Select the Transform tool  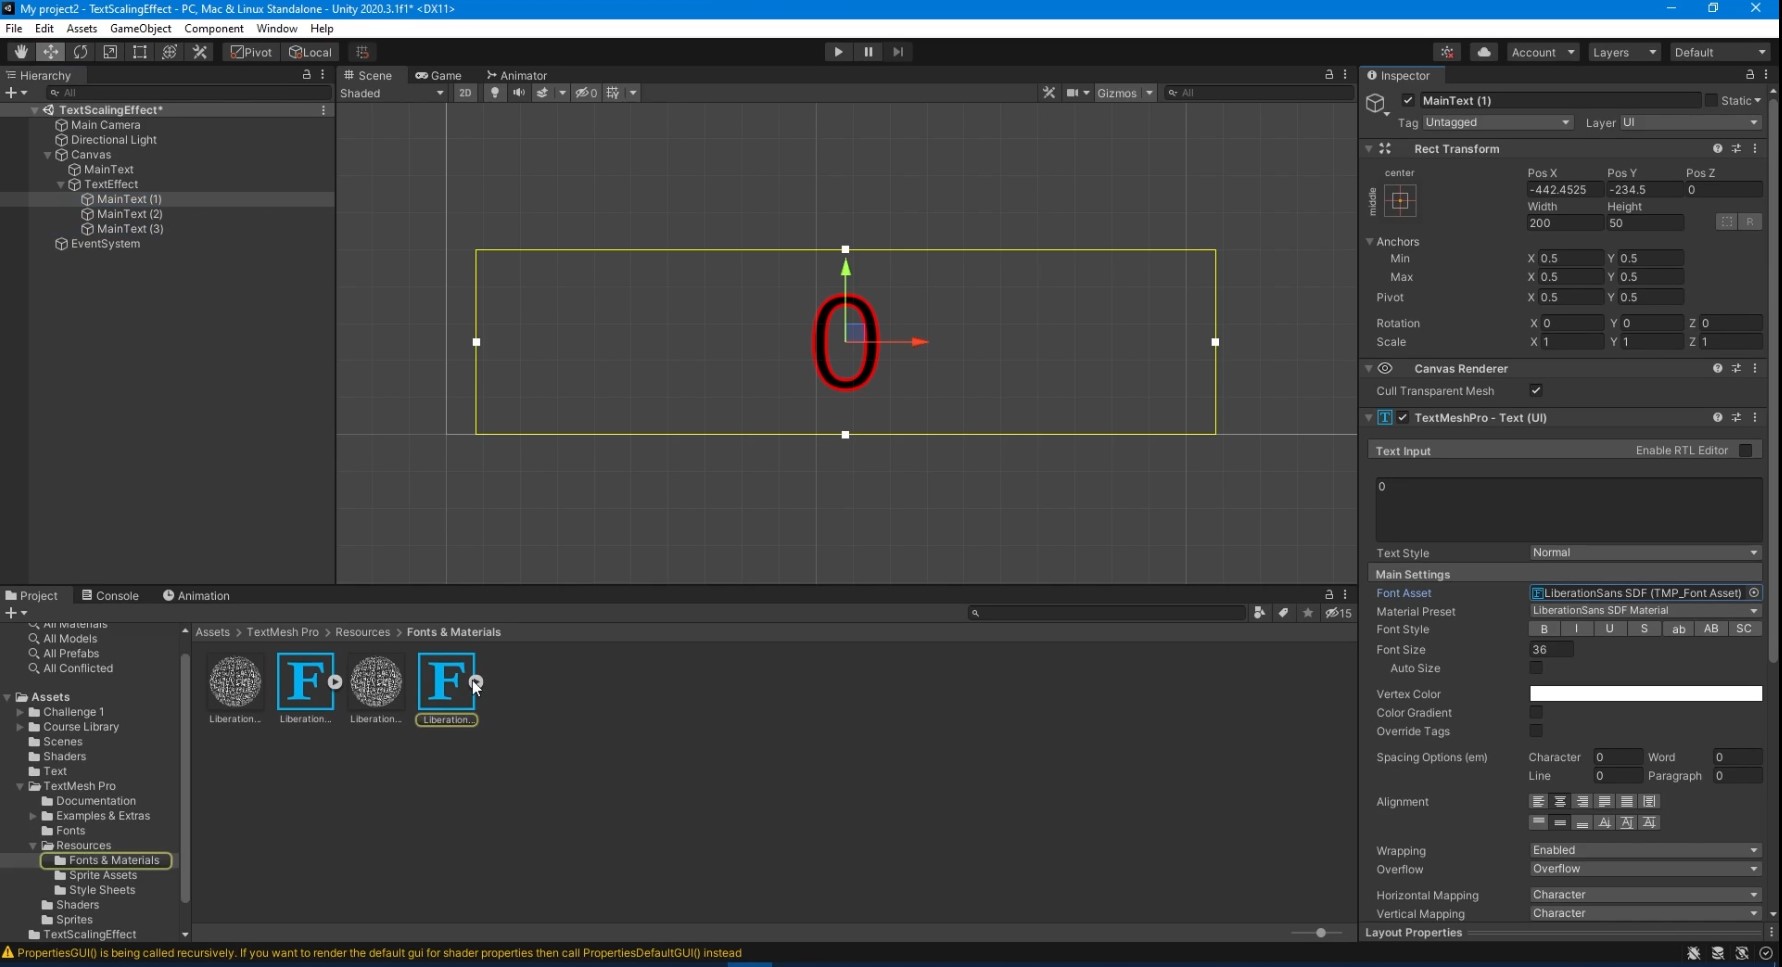170,52
